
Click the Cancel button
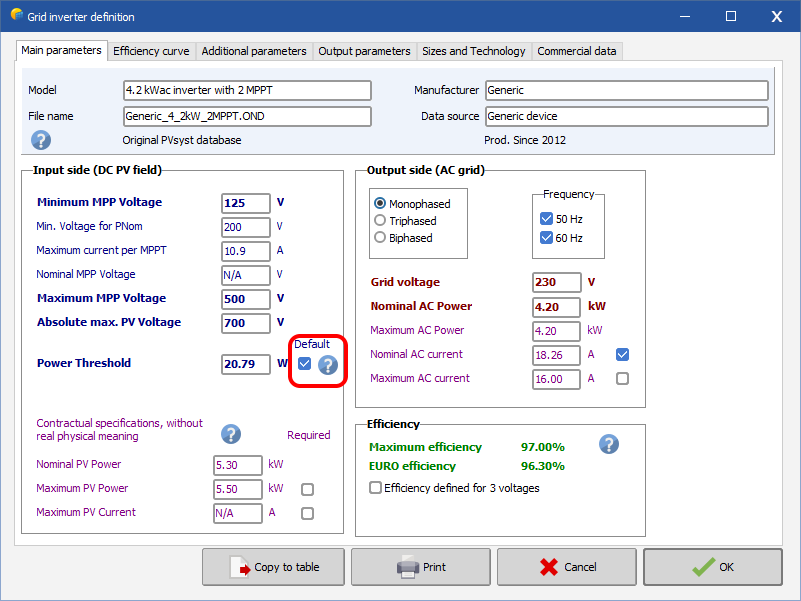coord(567,567)
